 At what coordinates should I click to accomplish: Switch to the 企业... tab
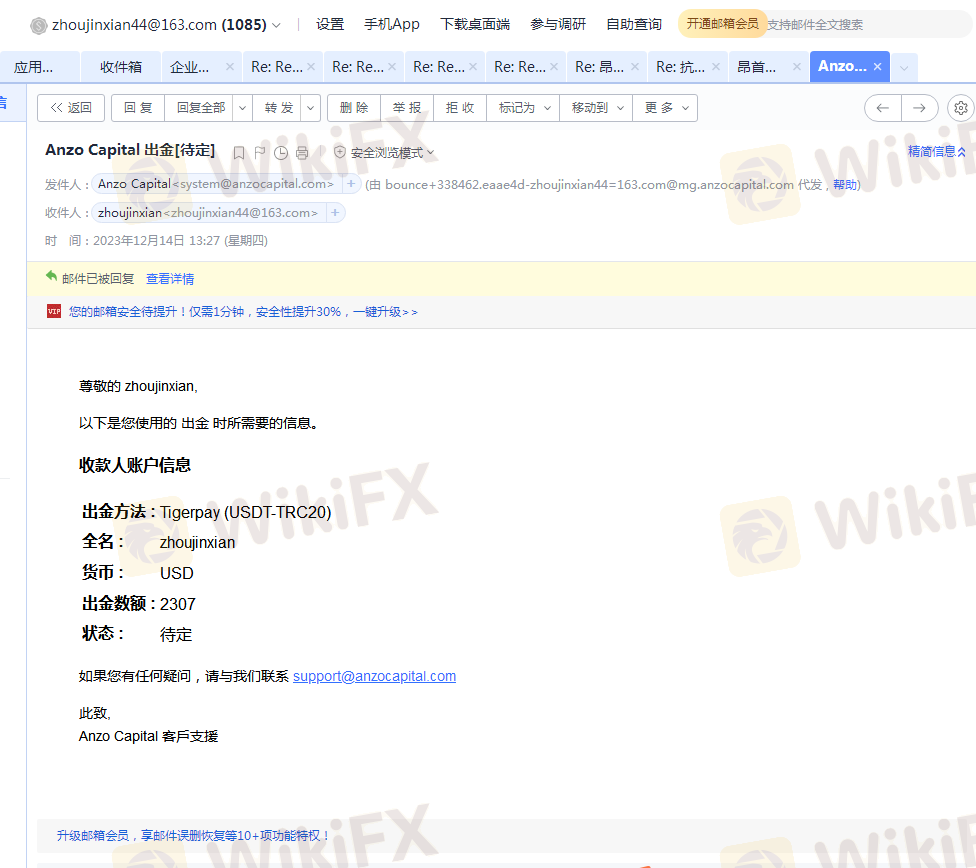(190, 67)
